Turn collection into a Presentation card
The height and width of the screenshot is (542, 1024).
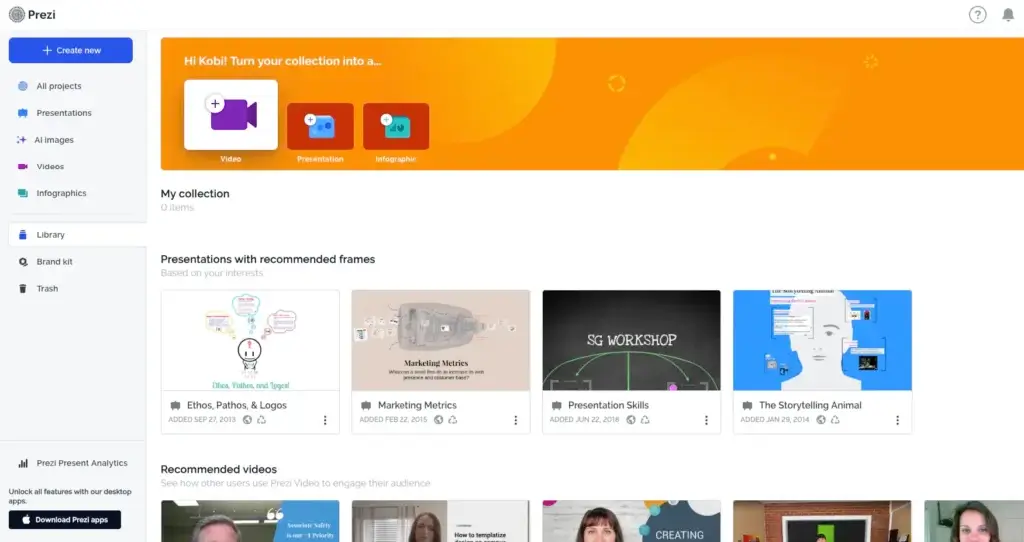coord(320,126)
